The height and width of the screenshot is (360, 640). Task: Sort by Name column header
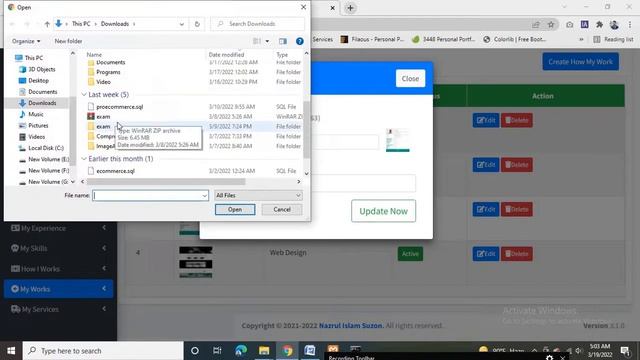[x=94, y=55]
